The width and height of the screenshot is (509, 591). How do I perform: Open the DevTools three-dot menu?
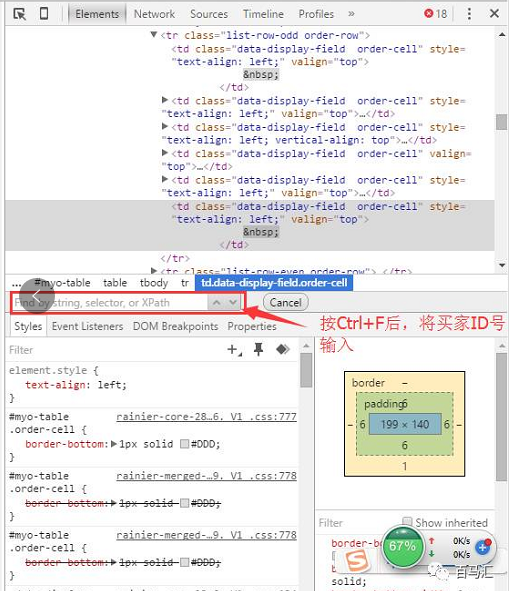tap(469, 14)
